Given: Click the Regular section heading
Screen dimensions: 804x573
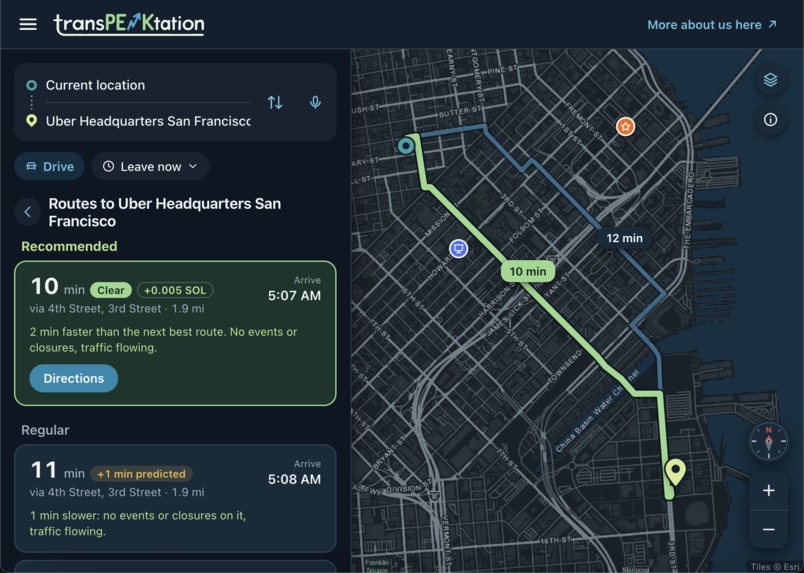Looking at the screenshot, I should [45, 430].
